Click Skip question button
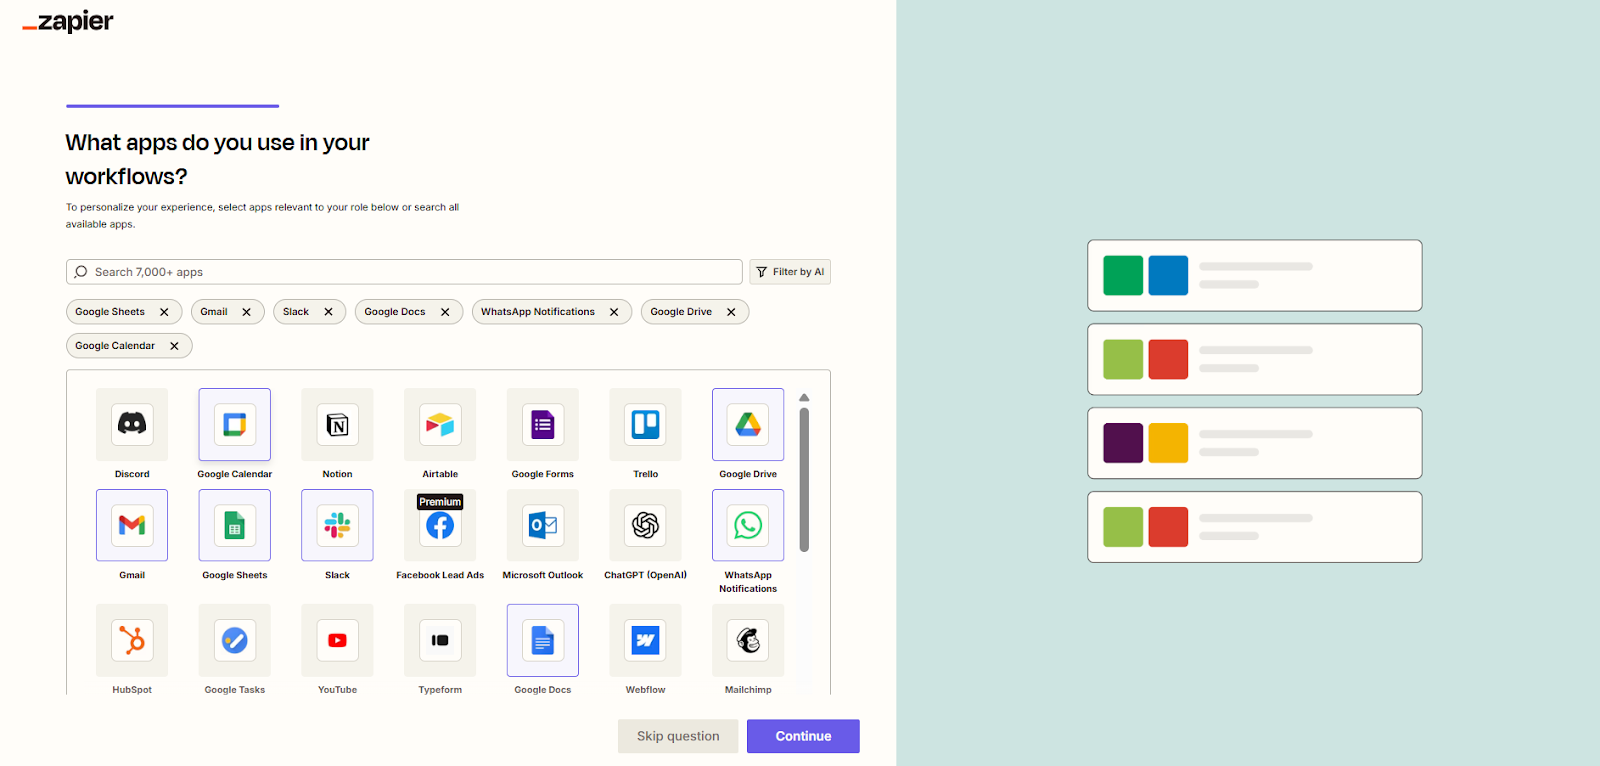Screen dimensions: 1600x766 pyautogui.click(x=678, y=736)
